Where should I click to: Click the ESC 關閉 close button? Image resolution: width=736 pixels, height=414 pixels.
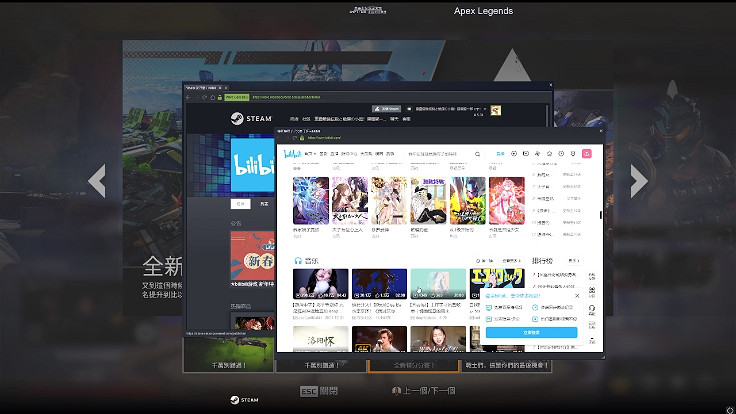point(320,390)
